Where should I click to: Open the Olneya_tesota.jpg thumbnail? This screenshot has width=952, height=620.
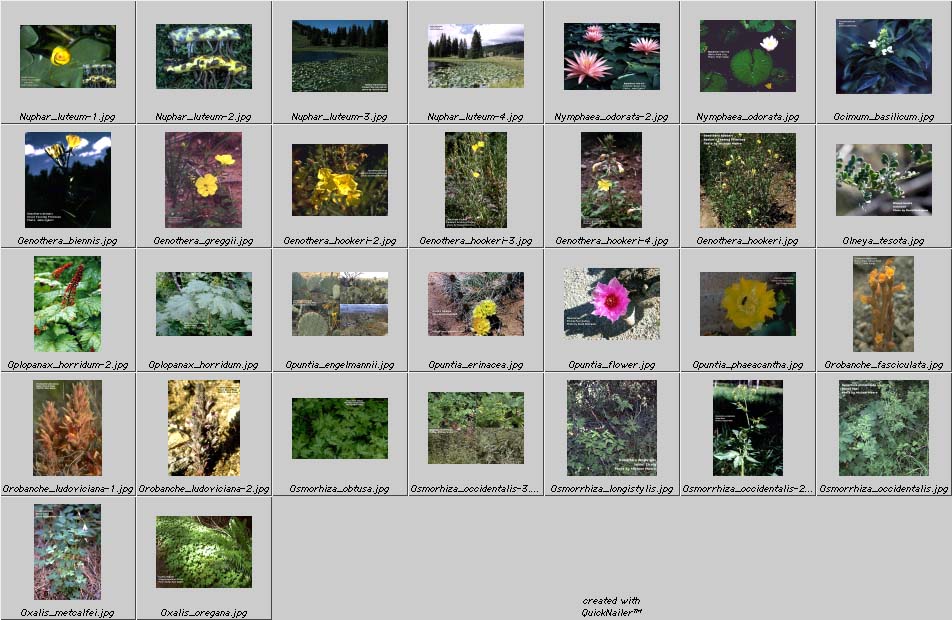[x=884, y=180]
